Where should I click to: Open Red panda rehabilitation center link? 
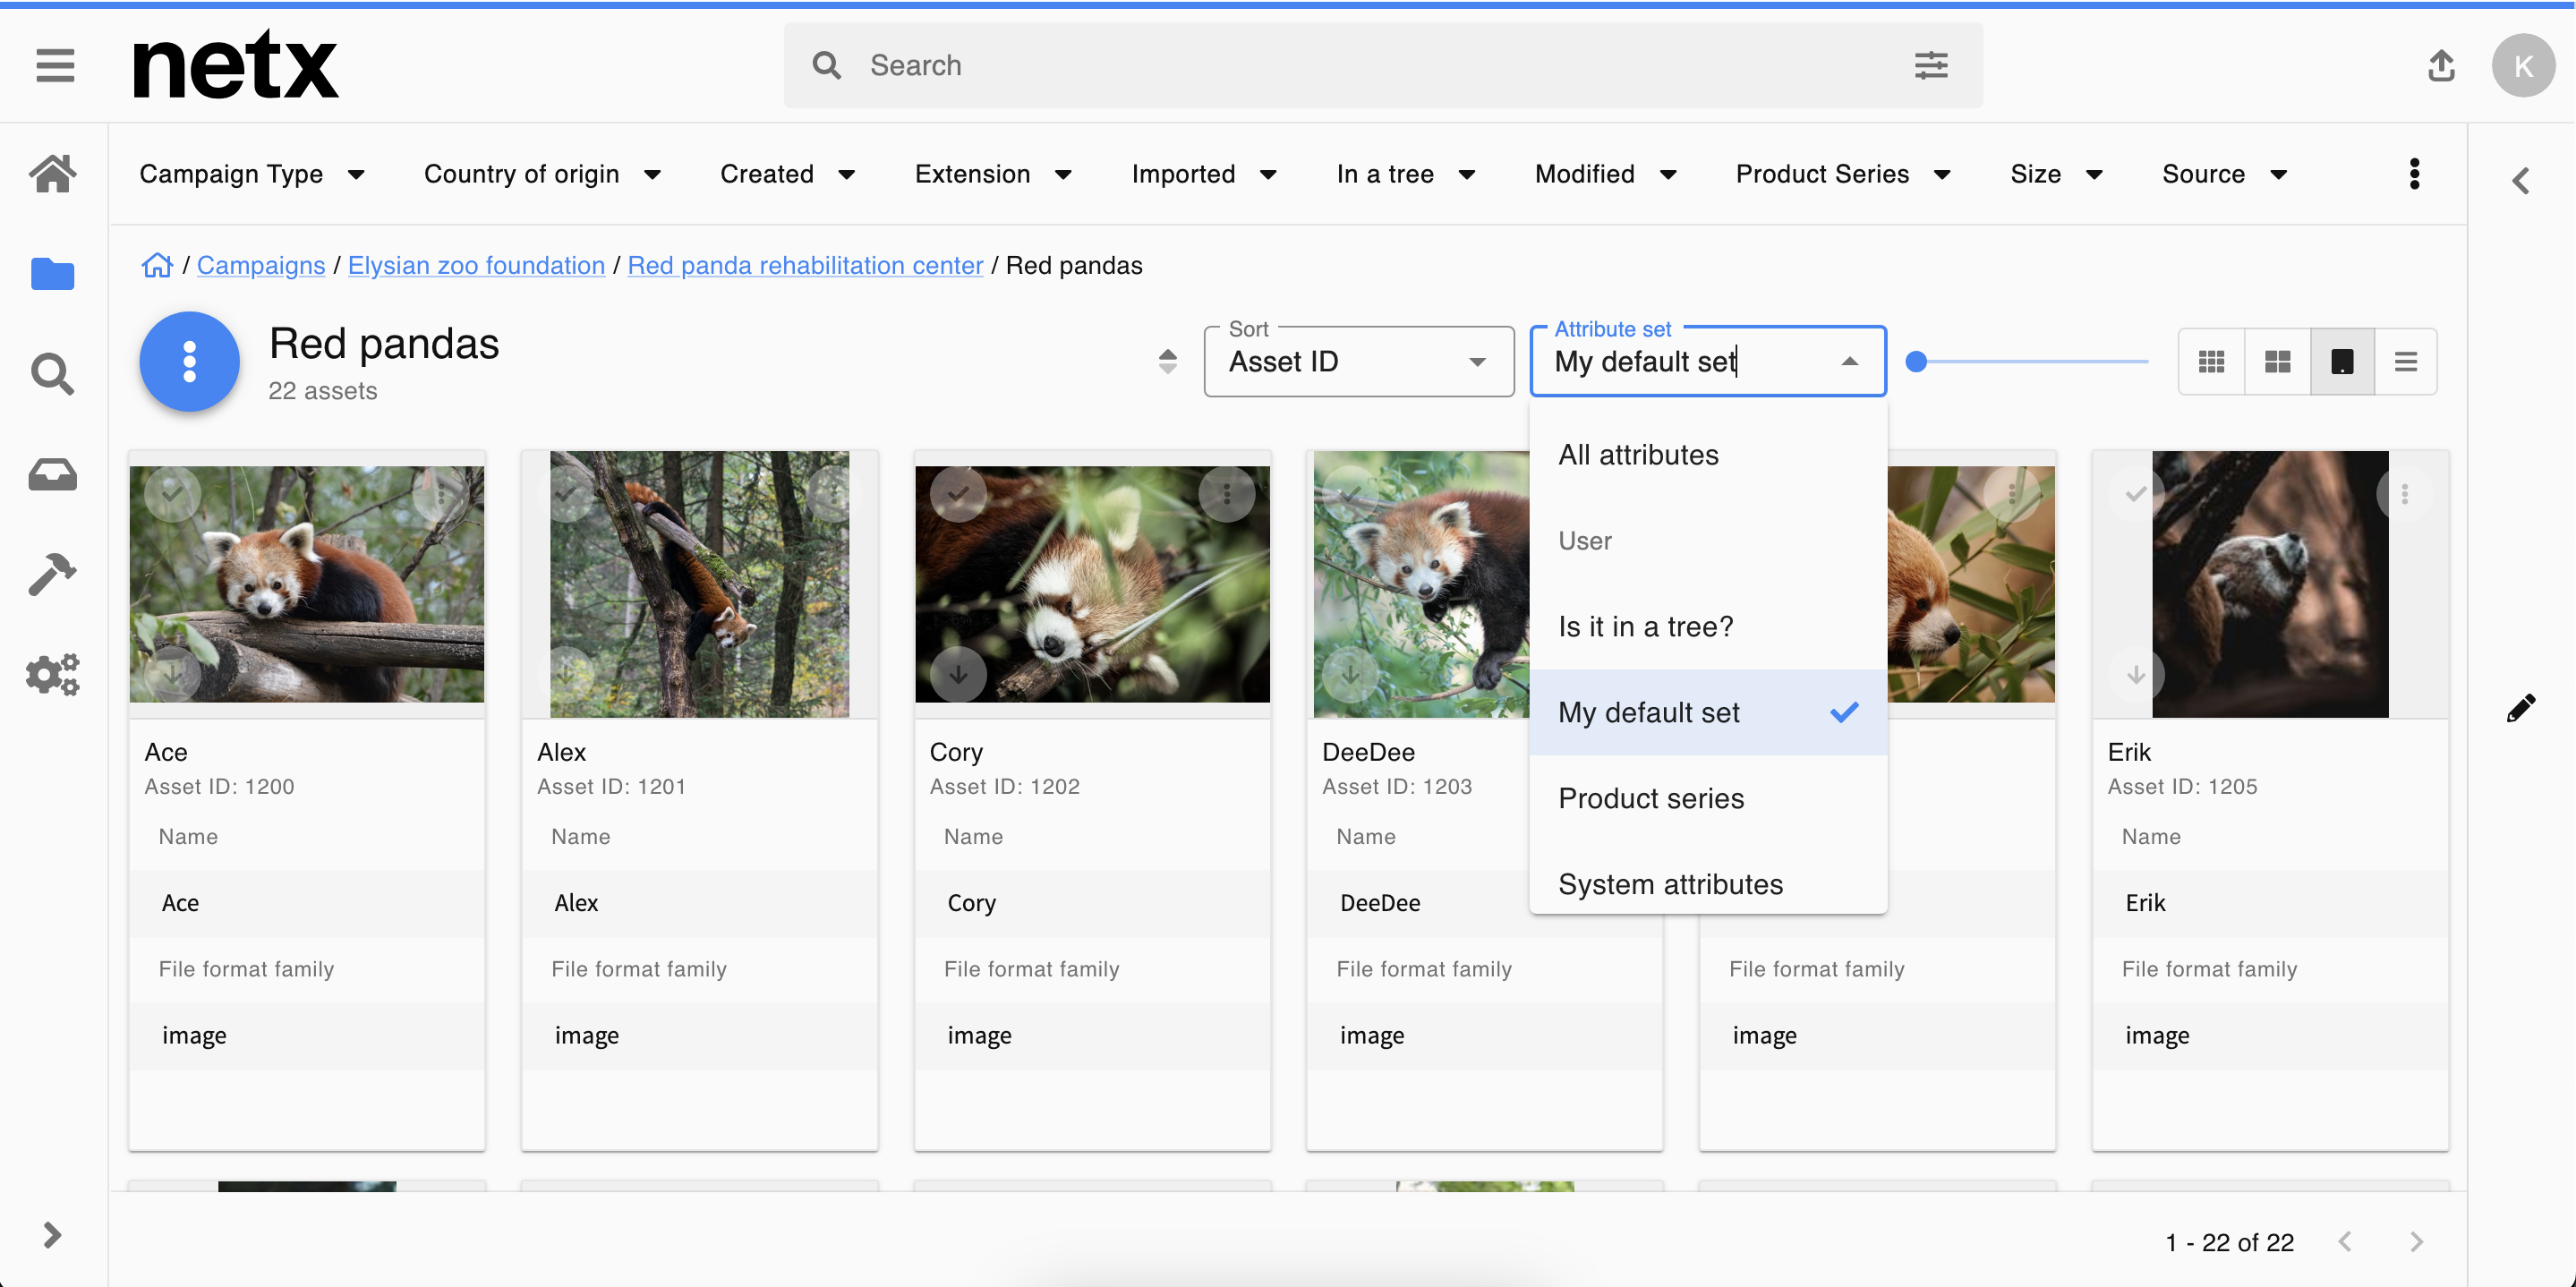[805, 265]
